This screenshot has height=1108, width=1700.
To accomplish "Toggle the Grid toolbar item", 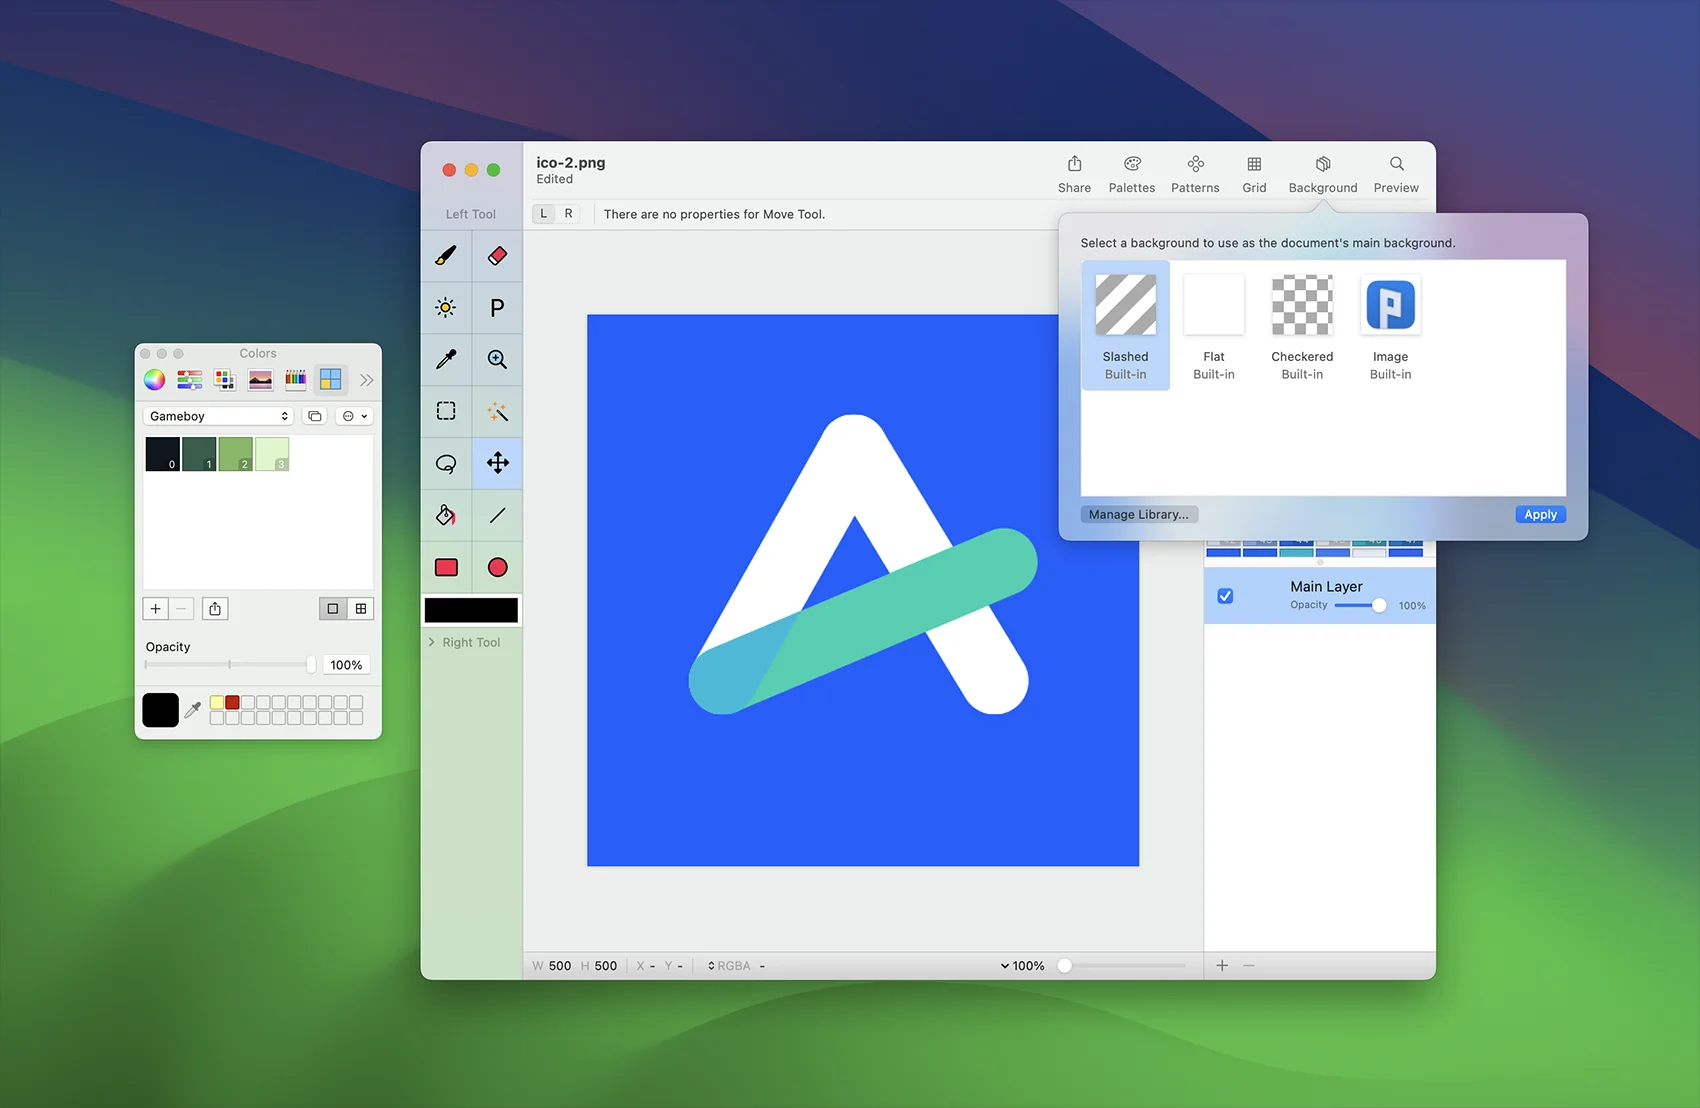I will point(1254,174).
